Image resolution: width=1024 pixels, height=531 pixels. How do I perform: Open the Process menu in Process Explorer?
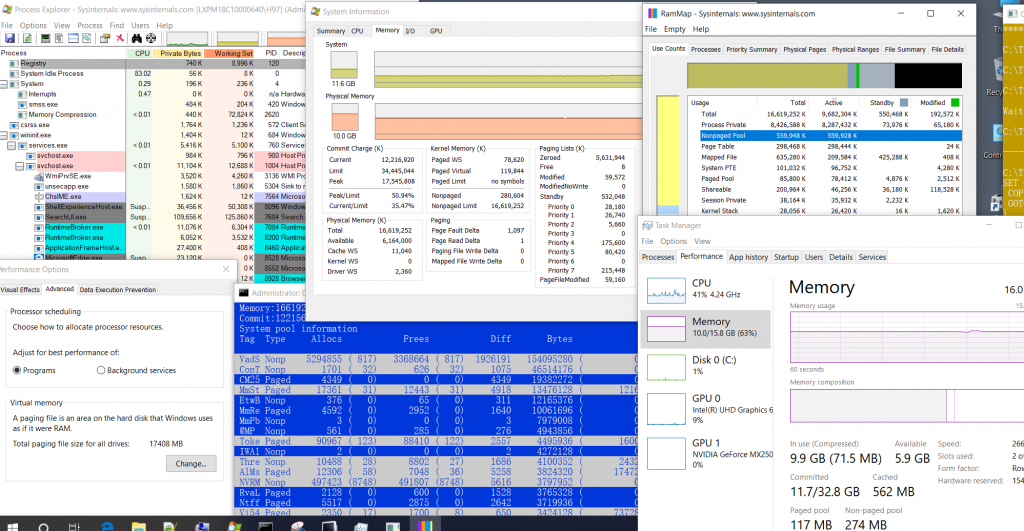pos(89,25)
